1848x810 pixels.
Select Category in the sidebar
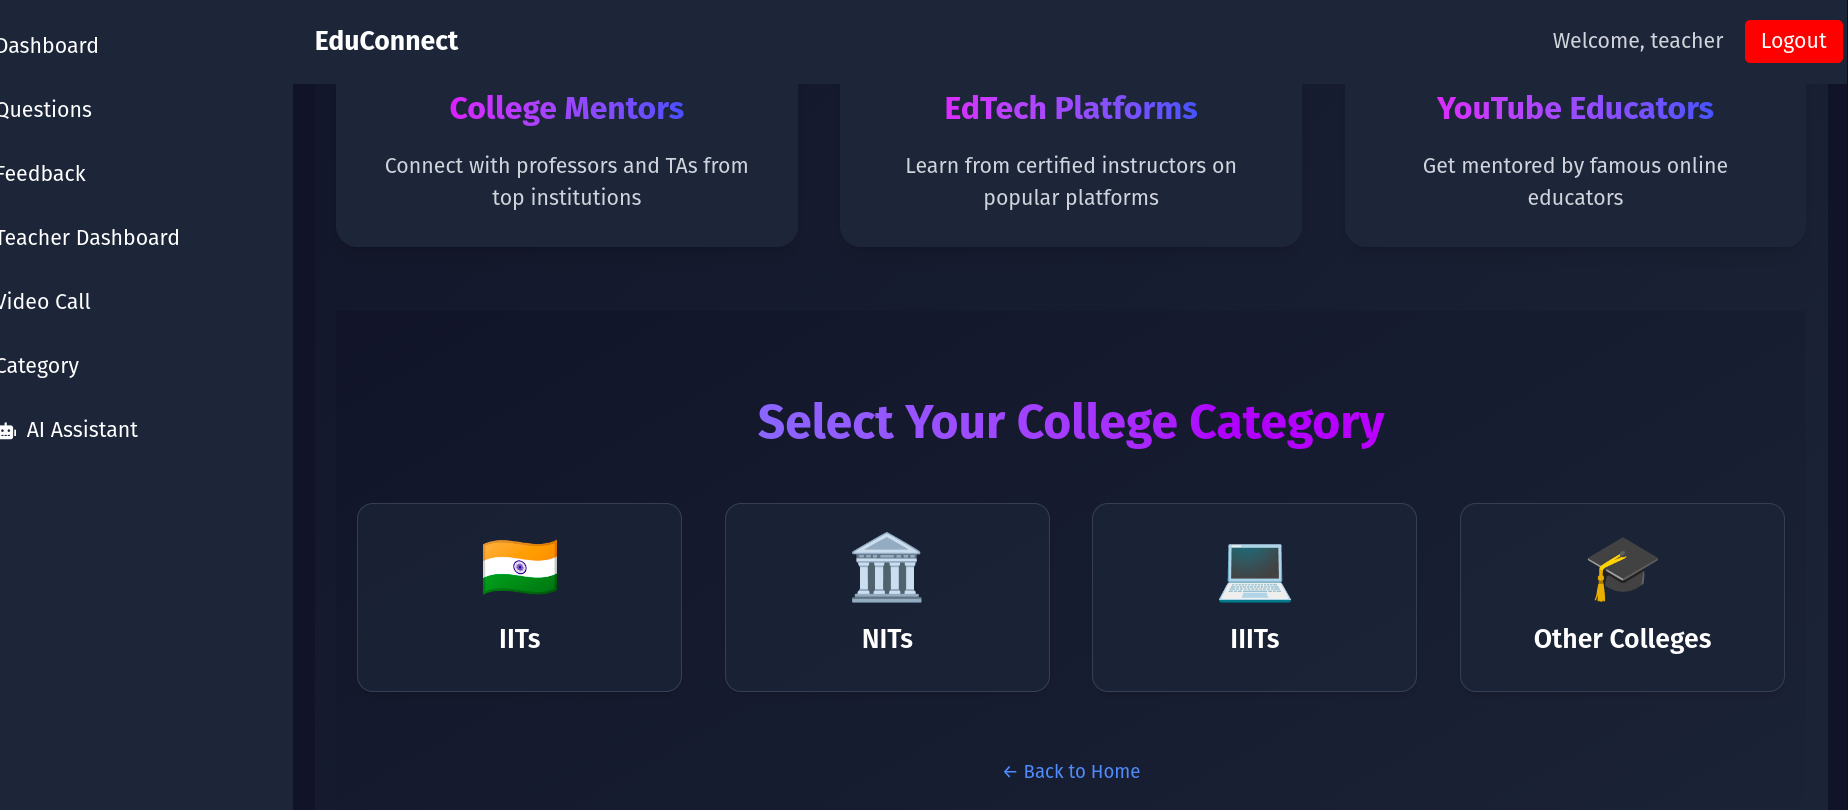(40, 366)
